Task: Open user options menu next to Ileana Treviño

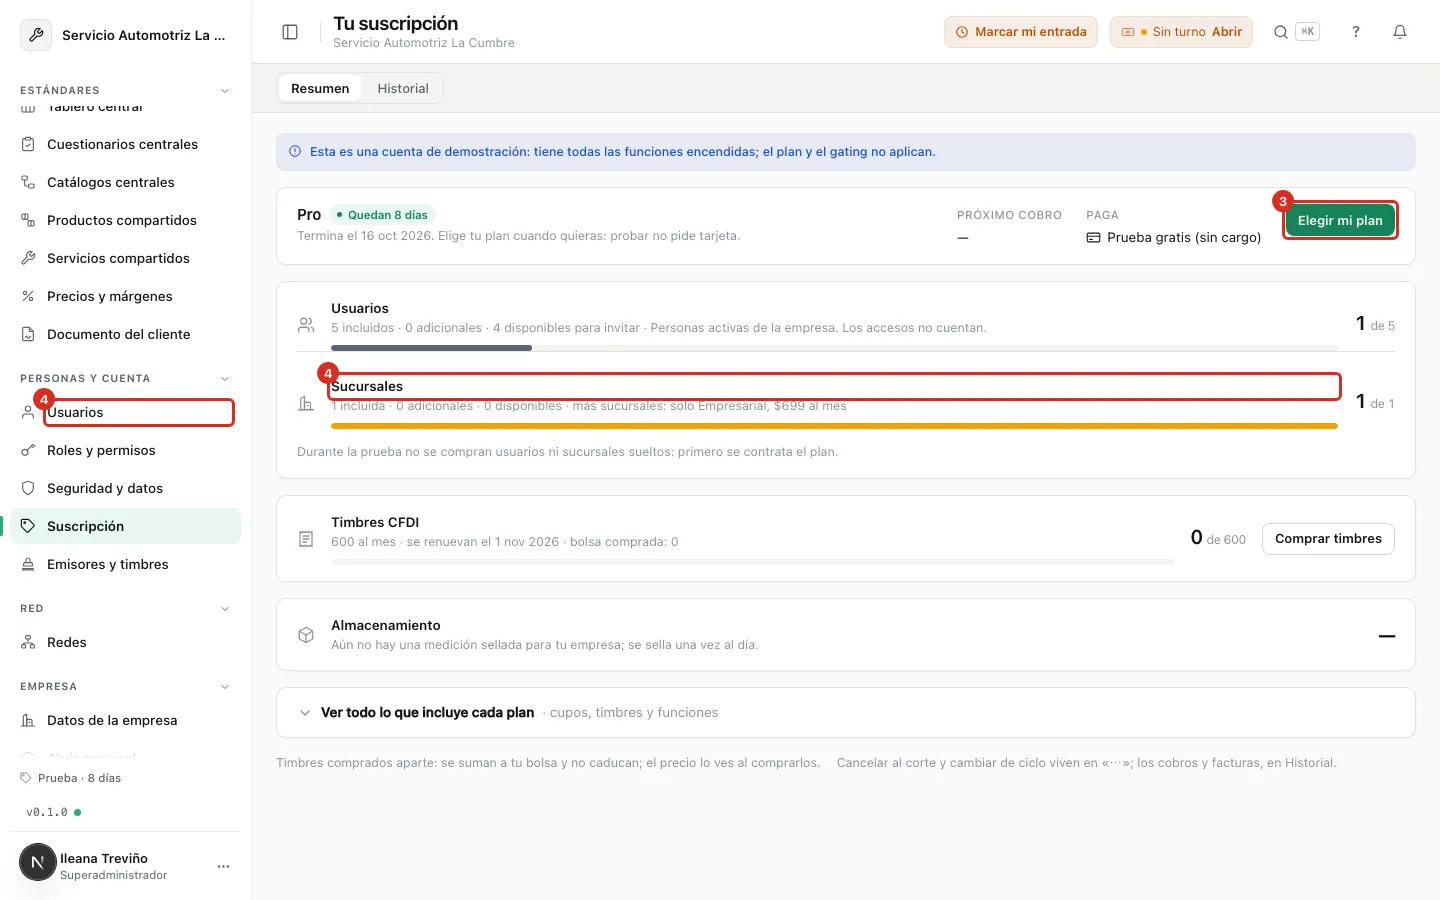Action: pos(223,866)
